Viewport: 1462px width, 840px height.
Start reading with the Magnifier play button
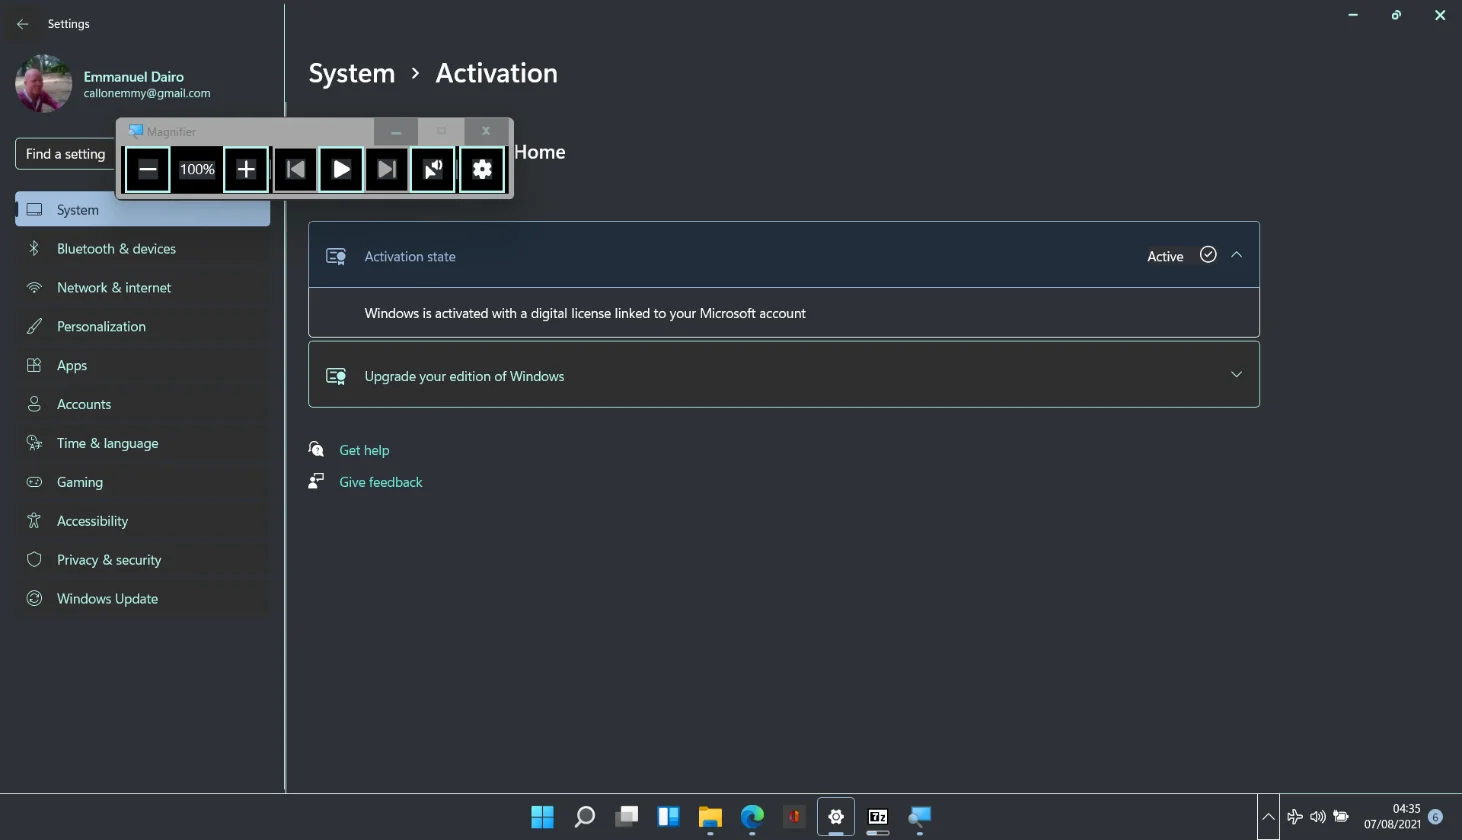pos(341,169)
